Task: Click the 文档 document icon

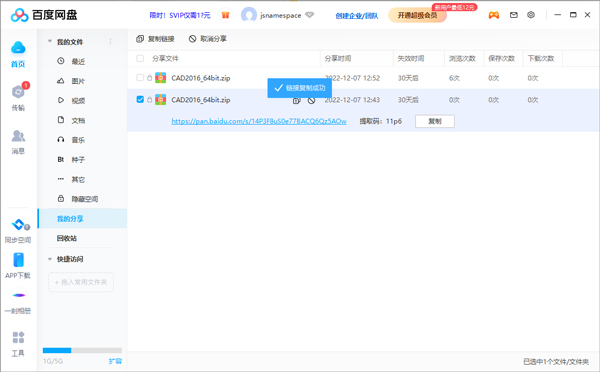Action: [60, 120]
